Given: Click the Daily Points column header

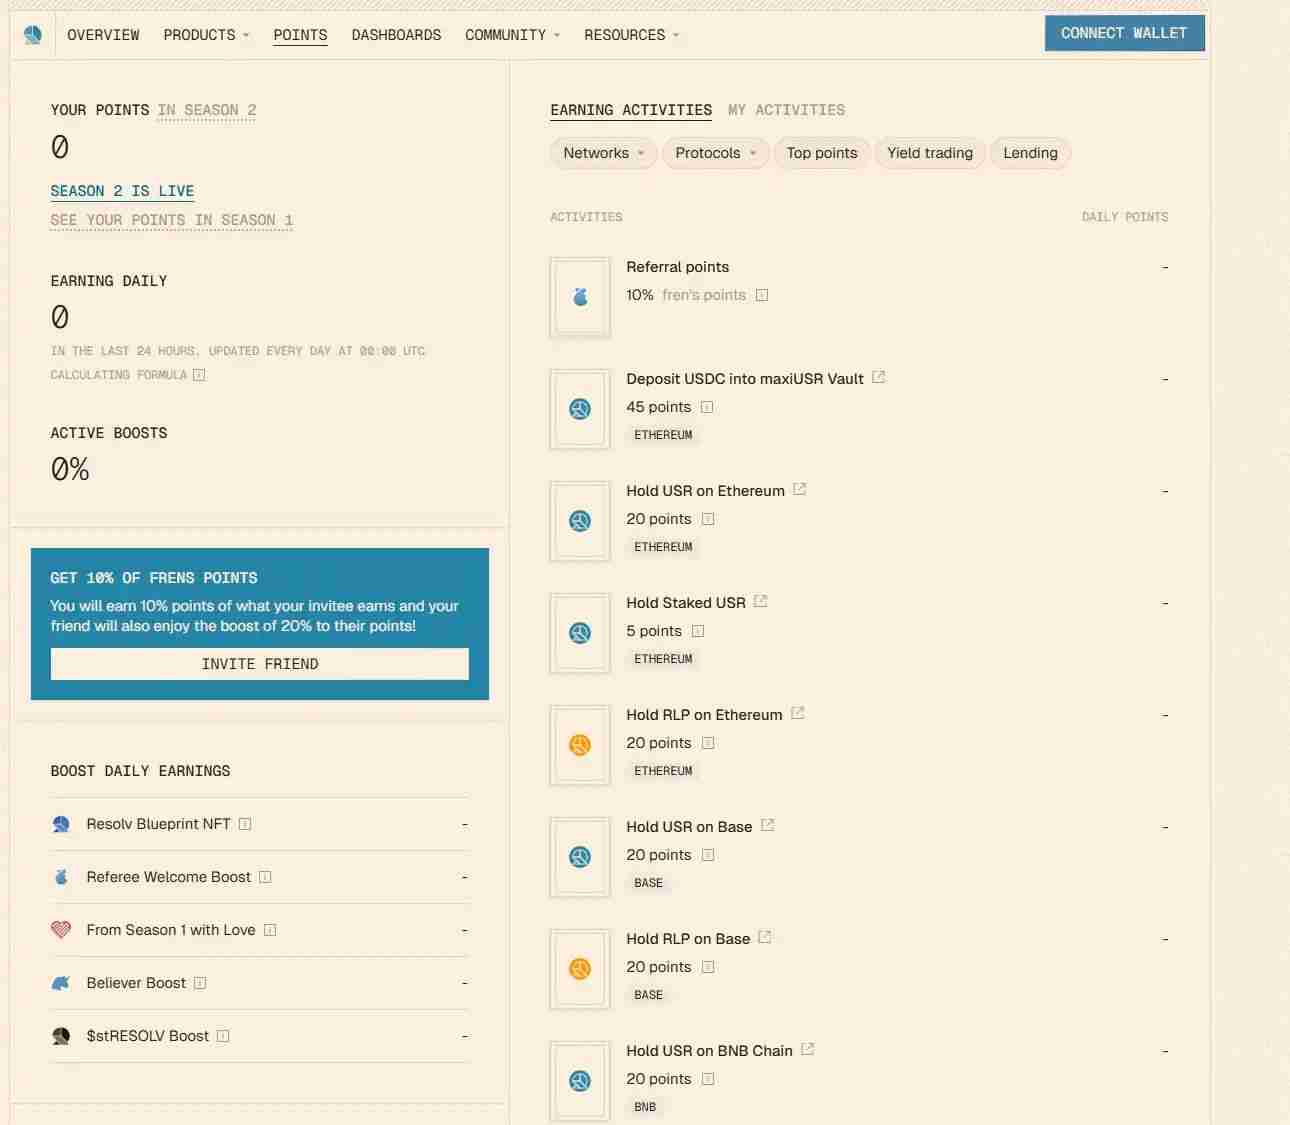Looking at the screenshot, I should [1125, 217].
